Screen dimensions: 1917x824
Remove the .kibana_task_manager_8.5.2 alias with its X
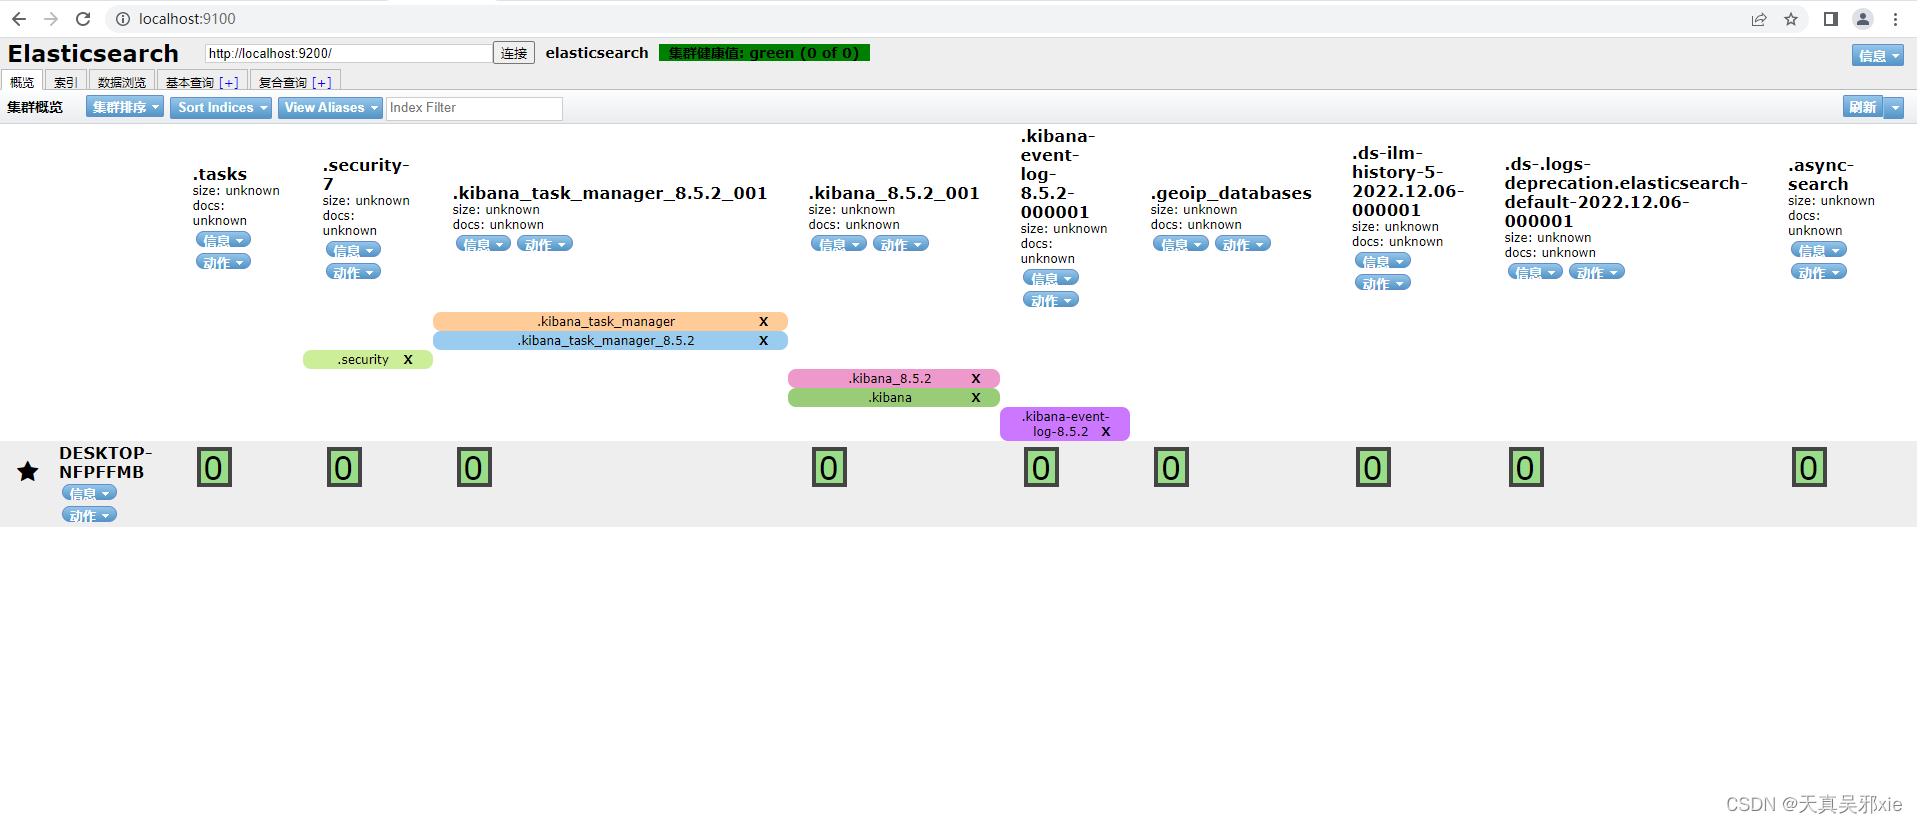(x=763, y=340)
